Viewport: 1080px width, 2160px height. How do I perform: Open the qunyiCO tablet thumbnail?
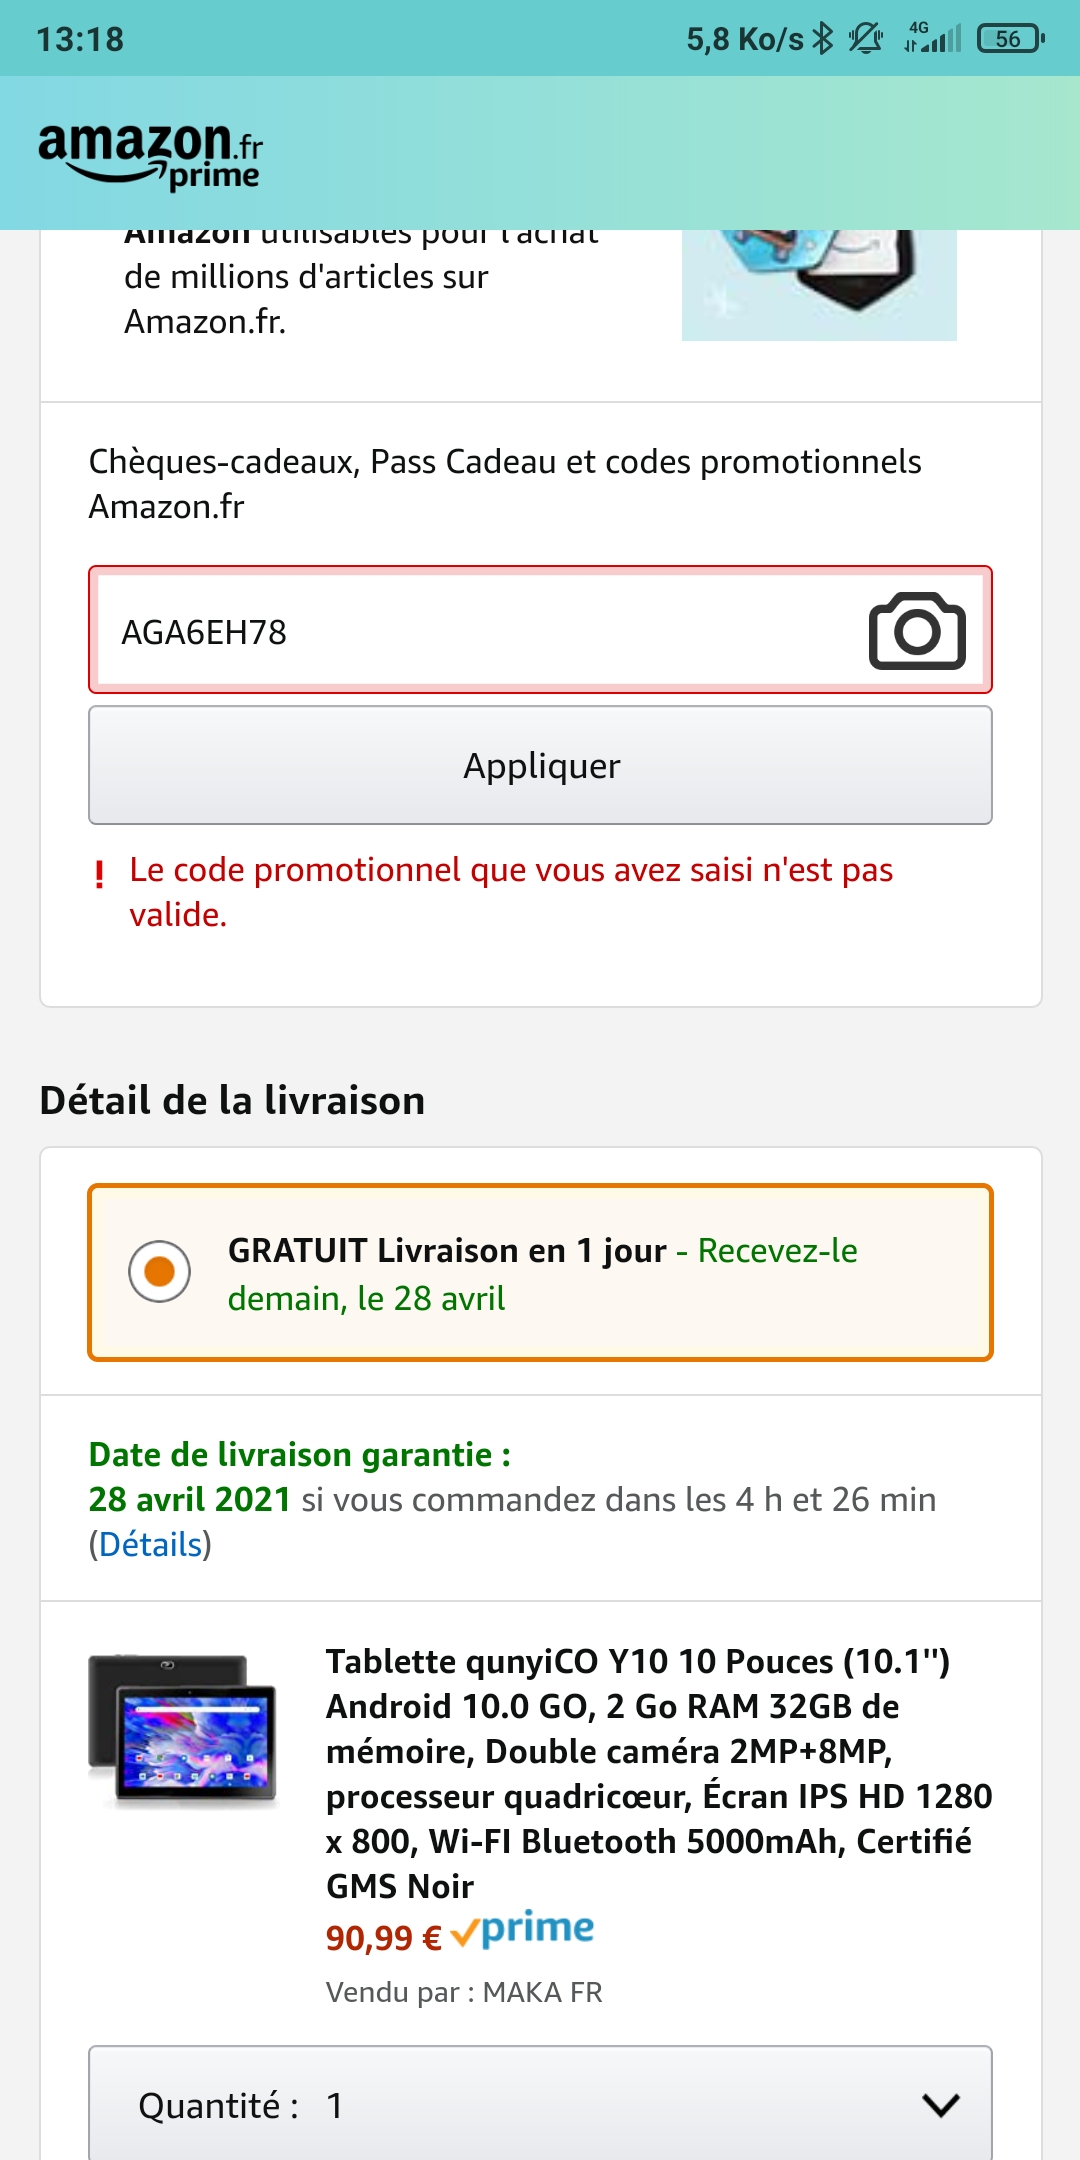point(182,1728)
